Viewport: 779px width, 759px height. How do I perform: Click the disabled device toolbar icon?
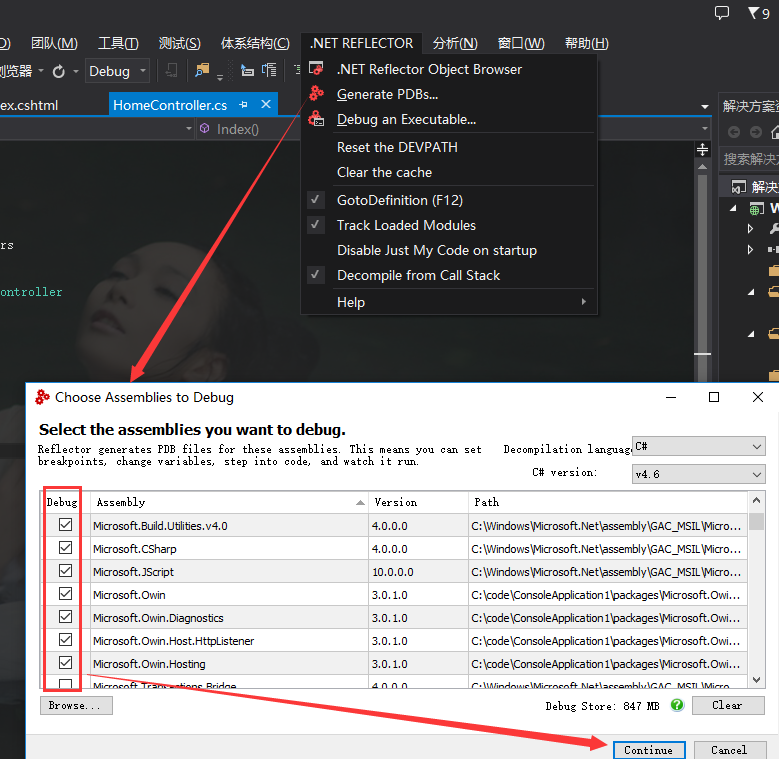(x=171, y=71)
